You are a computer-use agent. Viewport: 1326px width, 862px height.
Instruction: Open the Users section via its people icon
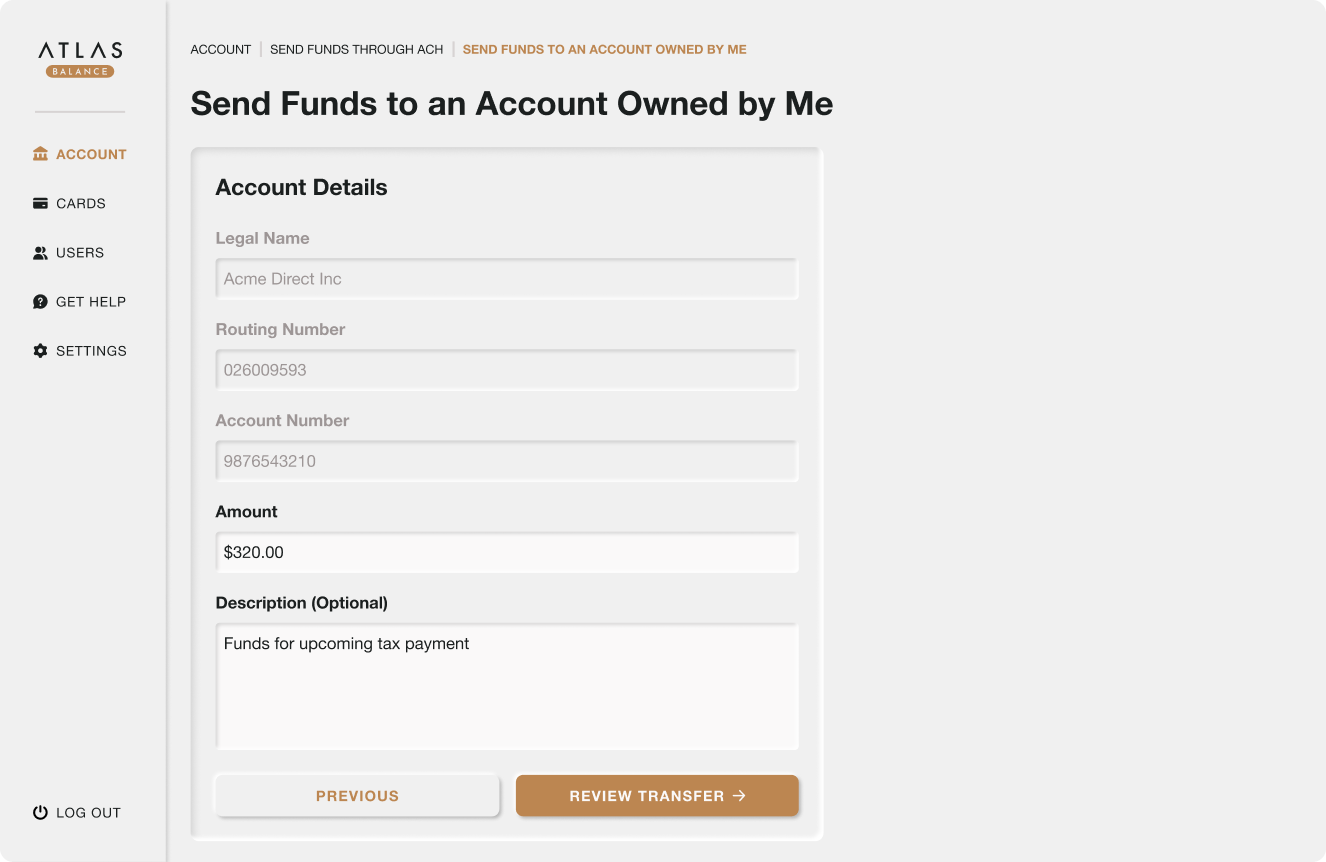click(39, 252)
